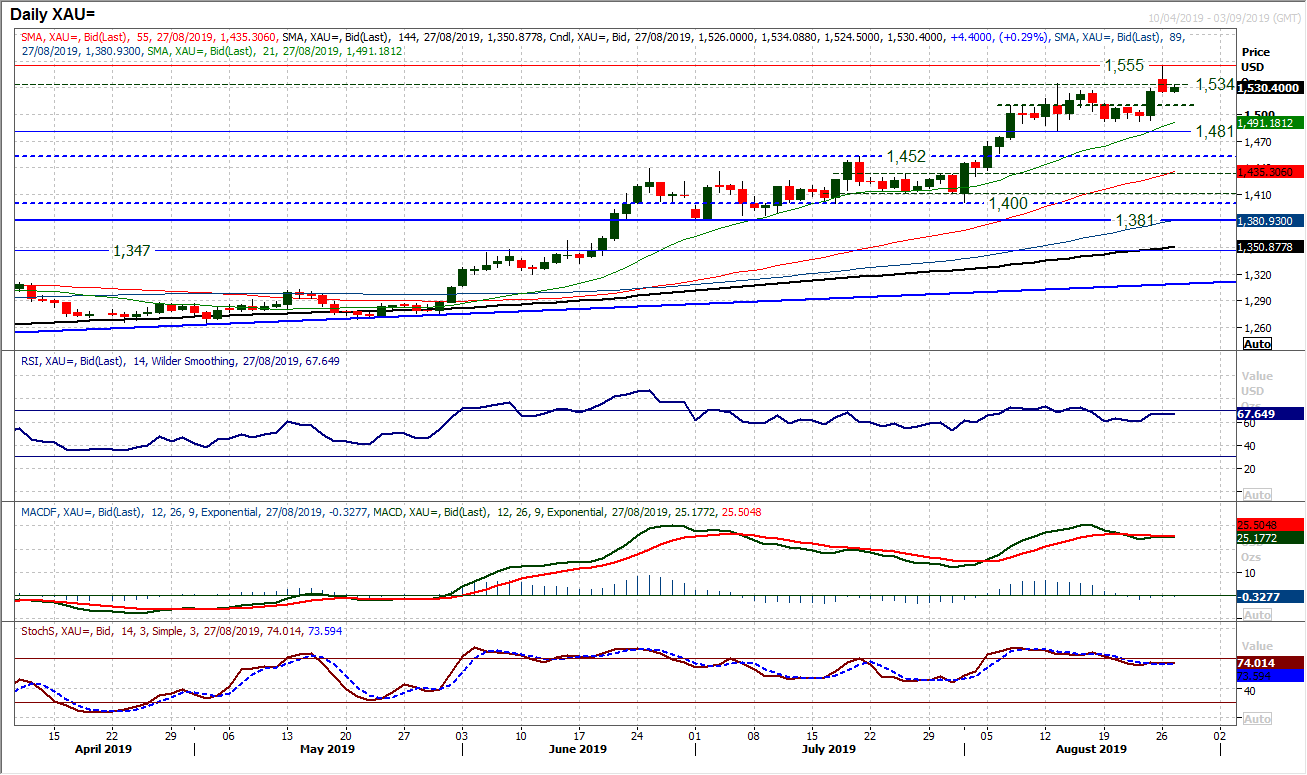
Task: Click the Auto scale button on the RSI panel
Action: coord(1257,495)
